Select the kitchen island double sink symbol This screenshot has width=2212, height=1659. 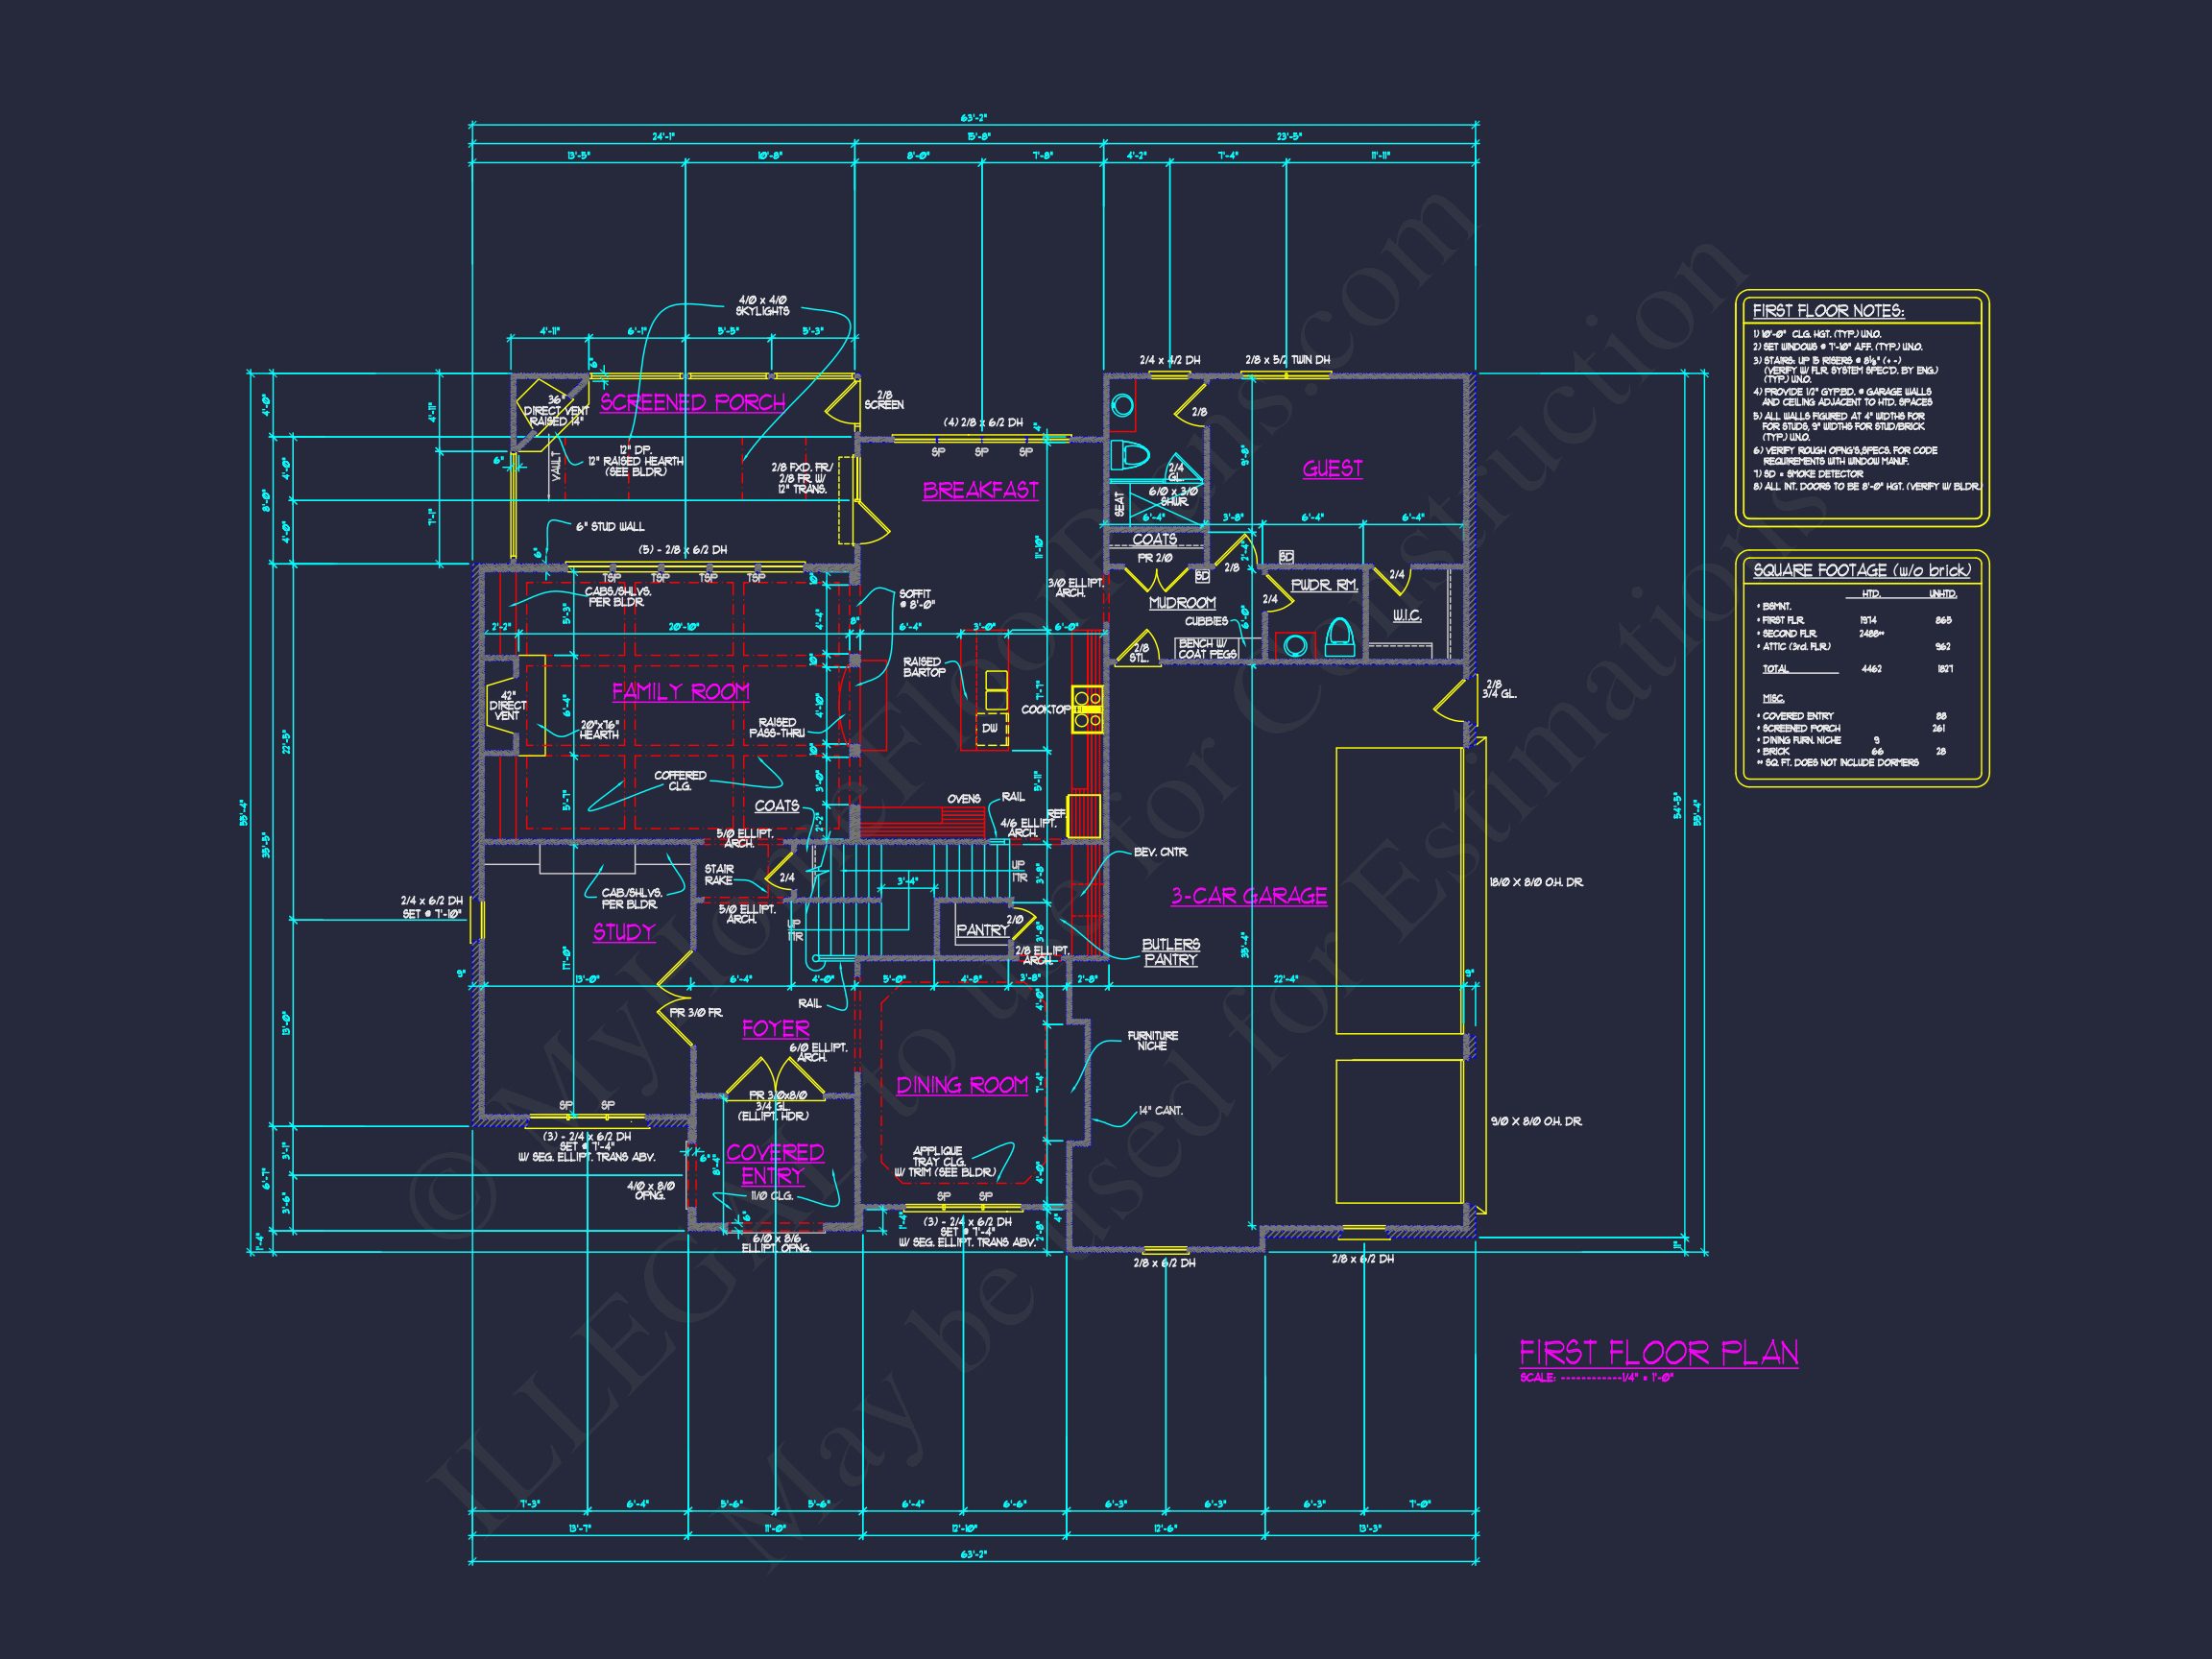click(x=996, y=690)
